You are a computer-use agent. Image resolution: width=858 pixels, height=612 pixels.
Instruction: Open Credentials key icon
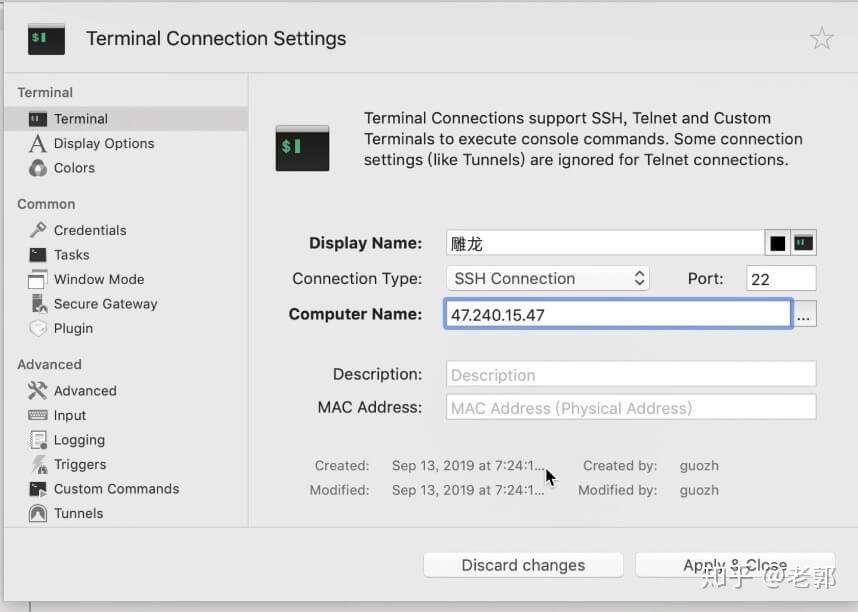[38, 230]
